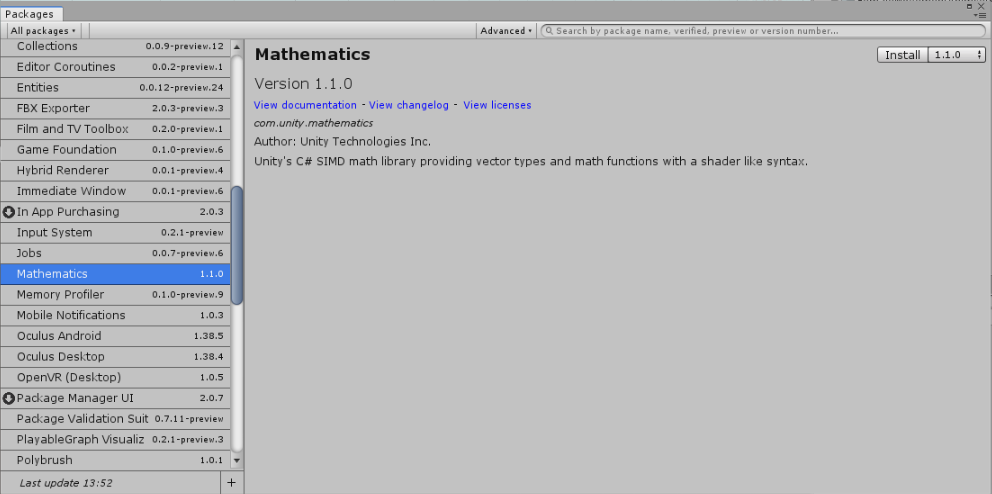Click the search magnifier icon
The width and height of the screenshot is (992, 494).
click(x=549, y=31)
